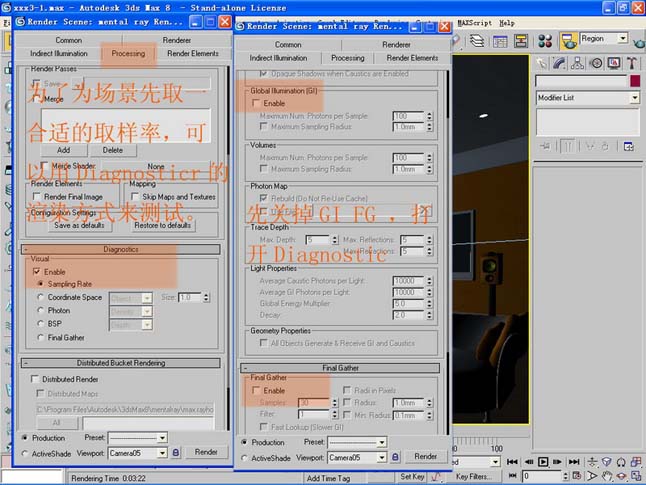This screenshot has height=485, width=646.
Task: Select the Photon diagnostic radio button
Action: click(40, 310)
